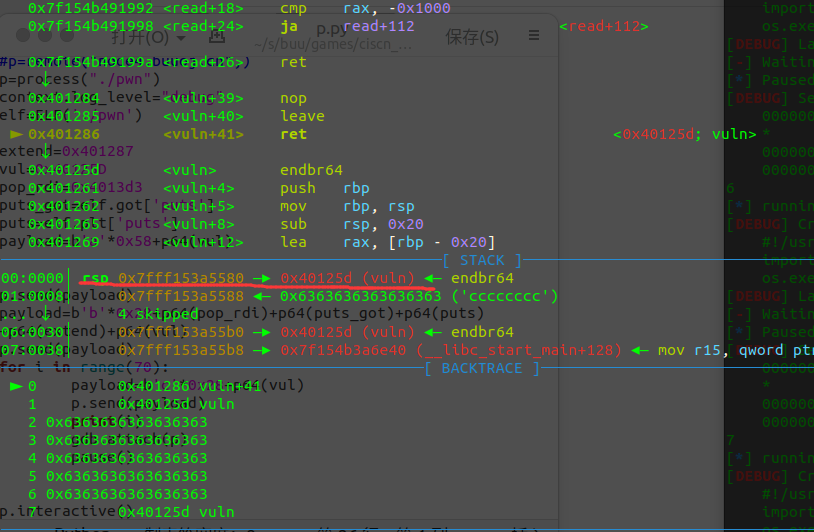814x532 pixels.
Task: Click the BACKTRACE section header
Action: (x=482, y=368)
